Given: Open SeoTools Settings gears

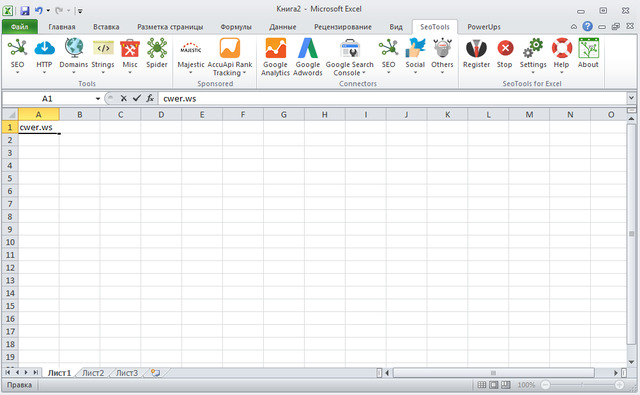Looking at the screenshot, I should 533,56.
